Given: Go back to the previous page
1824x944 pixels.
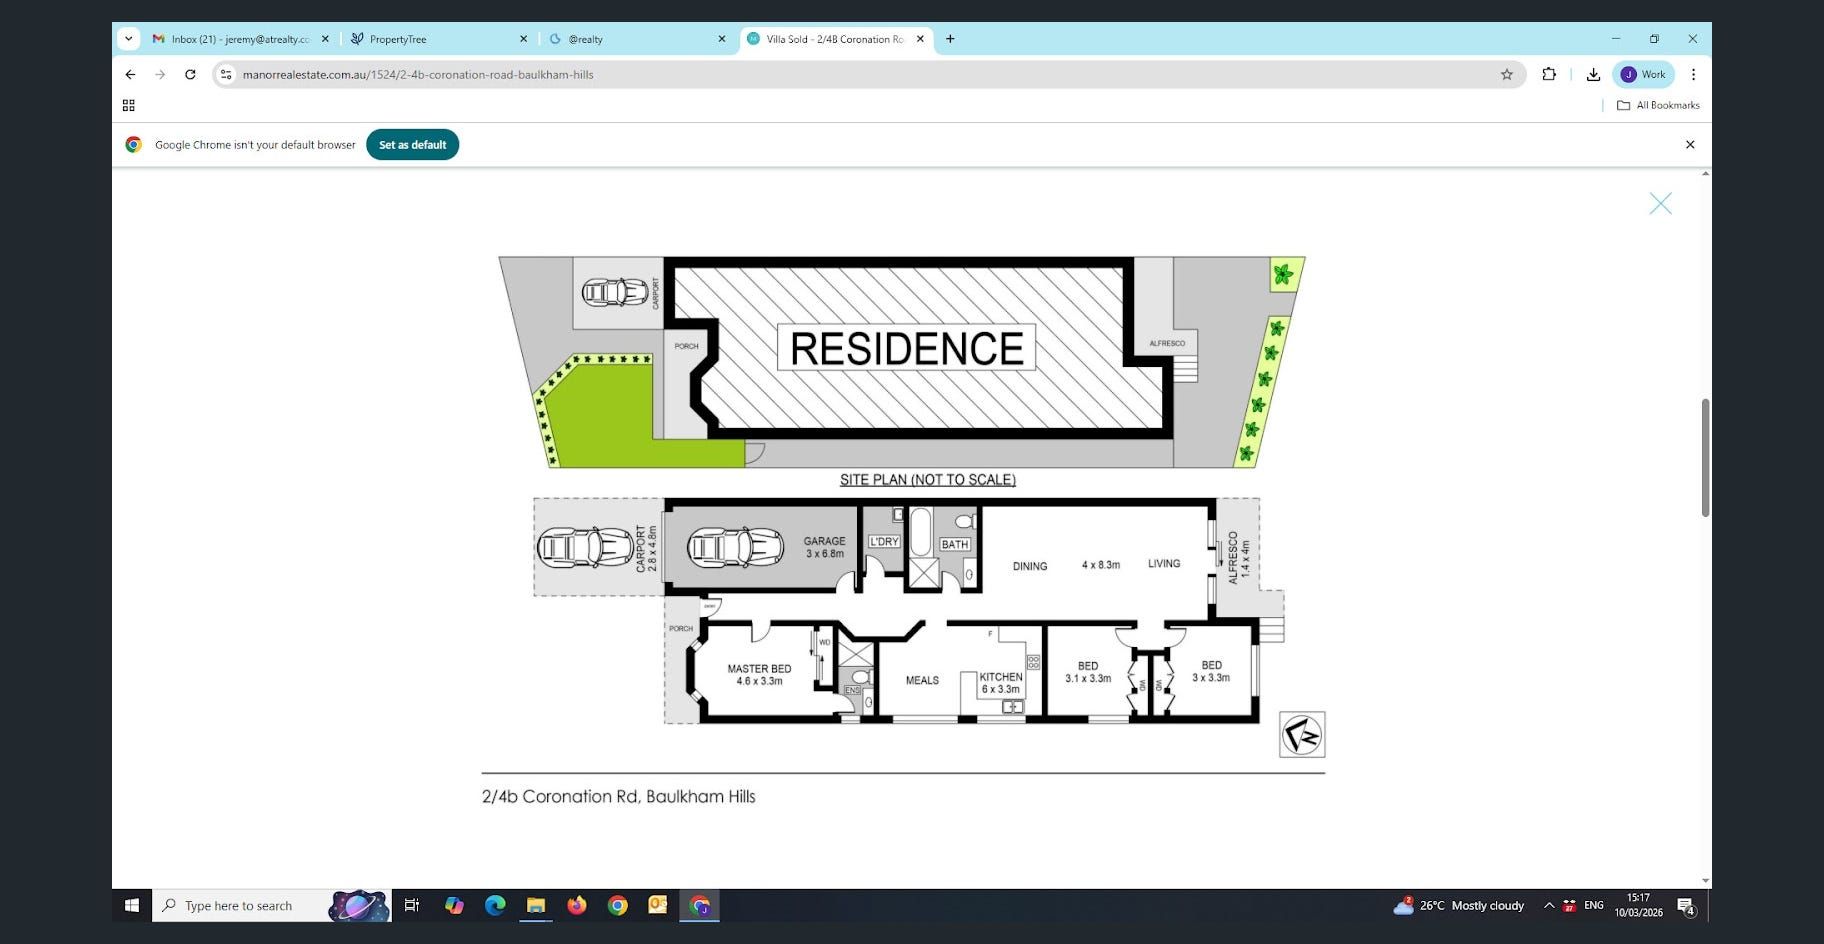Looking at the screenshot, I should click(x=130, y=74).
